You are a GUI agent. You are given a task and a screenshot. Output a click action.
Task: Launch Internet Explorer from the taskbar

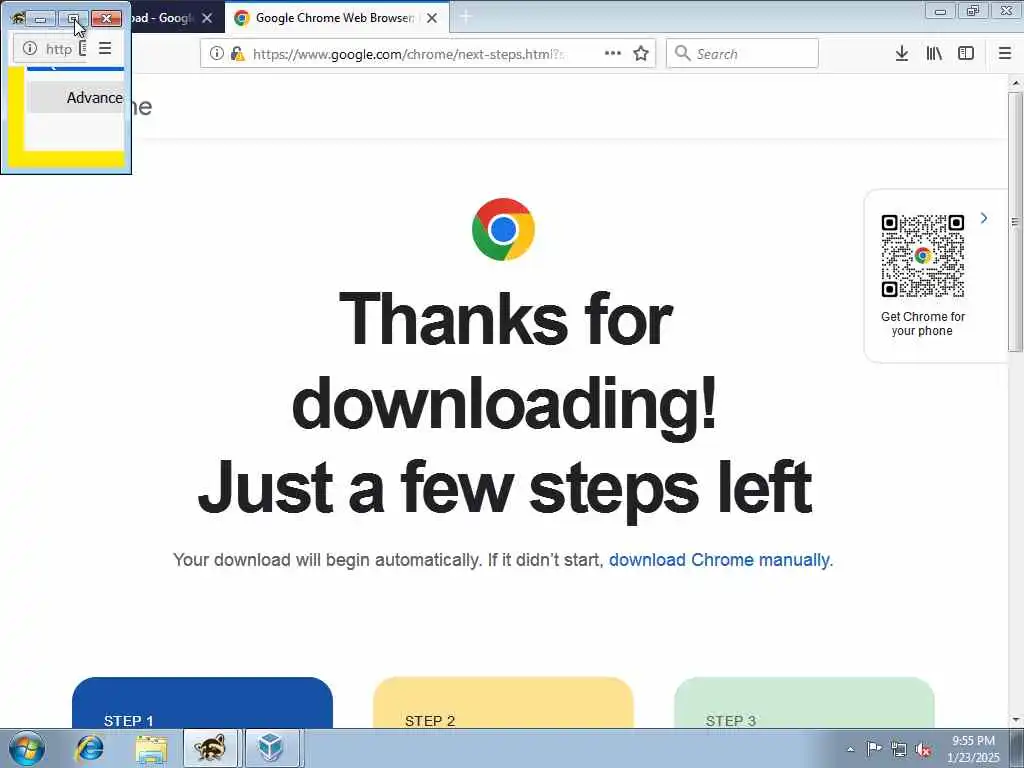pyautogui.click(x=89, y=748)
